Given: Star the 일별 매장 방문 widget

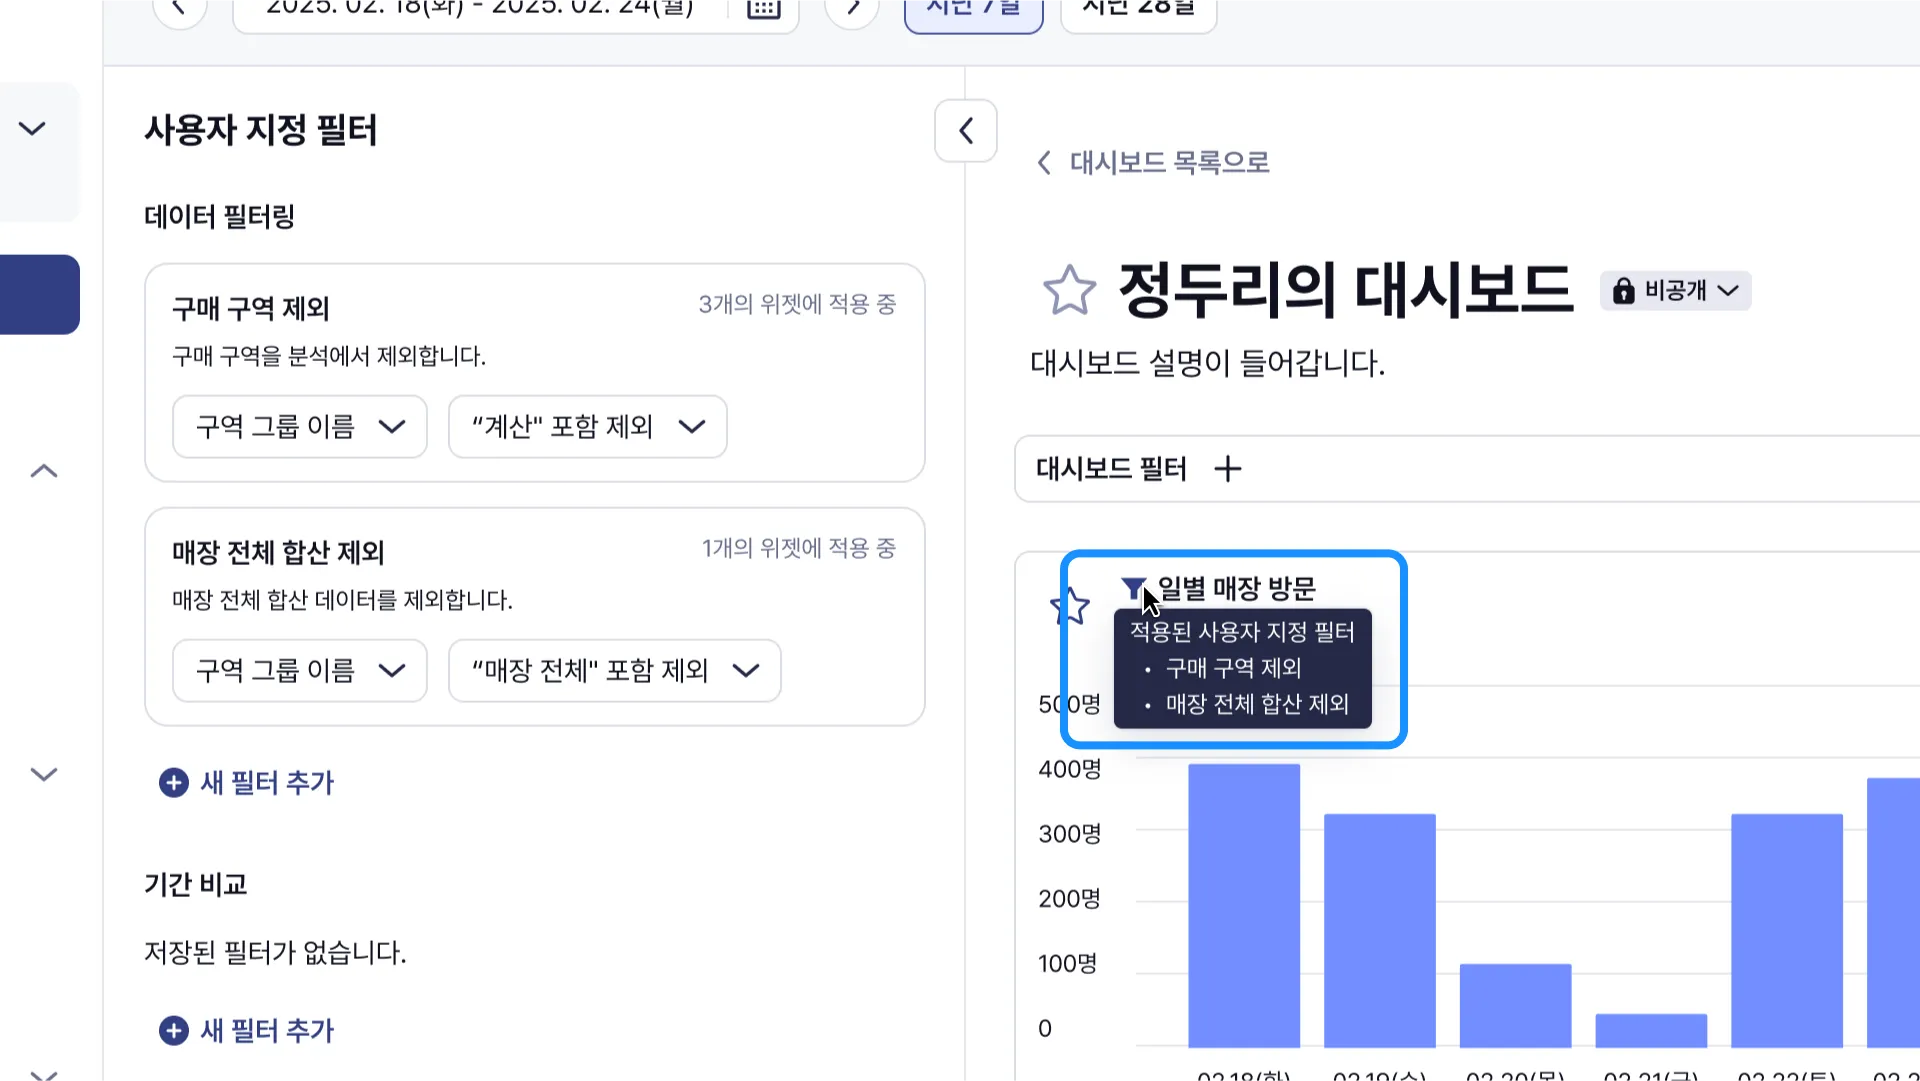Looking at the screenshot, I should [1068, 606].
